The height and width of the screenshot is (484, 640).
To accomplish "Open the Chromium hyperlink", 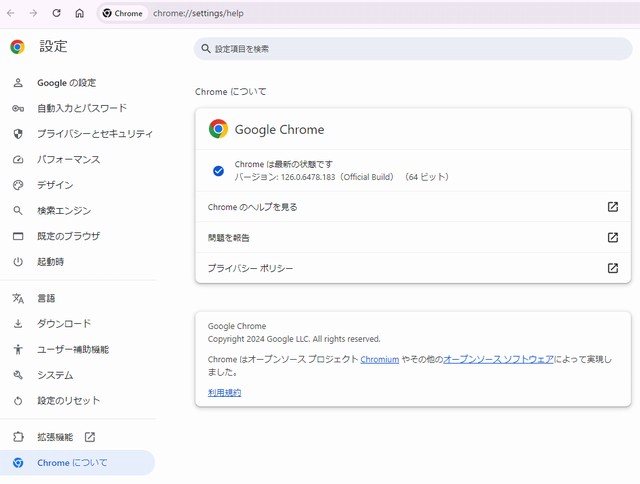I will pyautogui.click(x=380, y=360).
